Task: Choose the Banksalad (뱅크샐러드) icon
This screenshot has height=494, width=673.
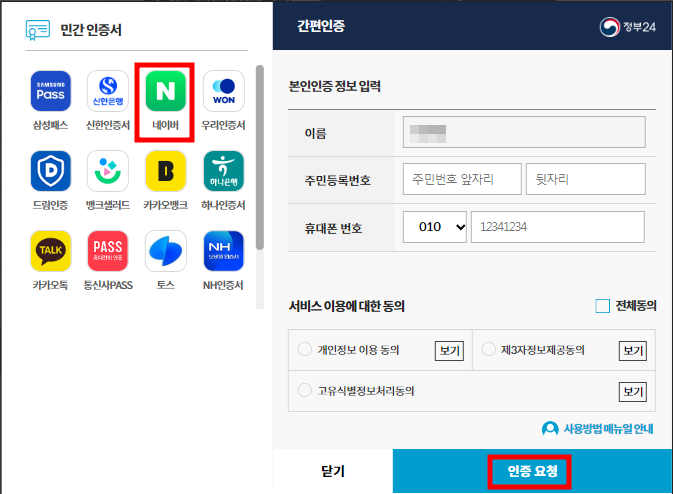Action: pyautogui.click(x=108, y=171)
